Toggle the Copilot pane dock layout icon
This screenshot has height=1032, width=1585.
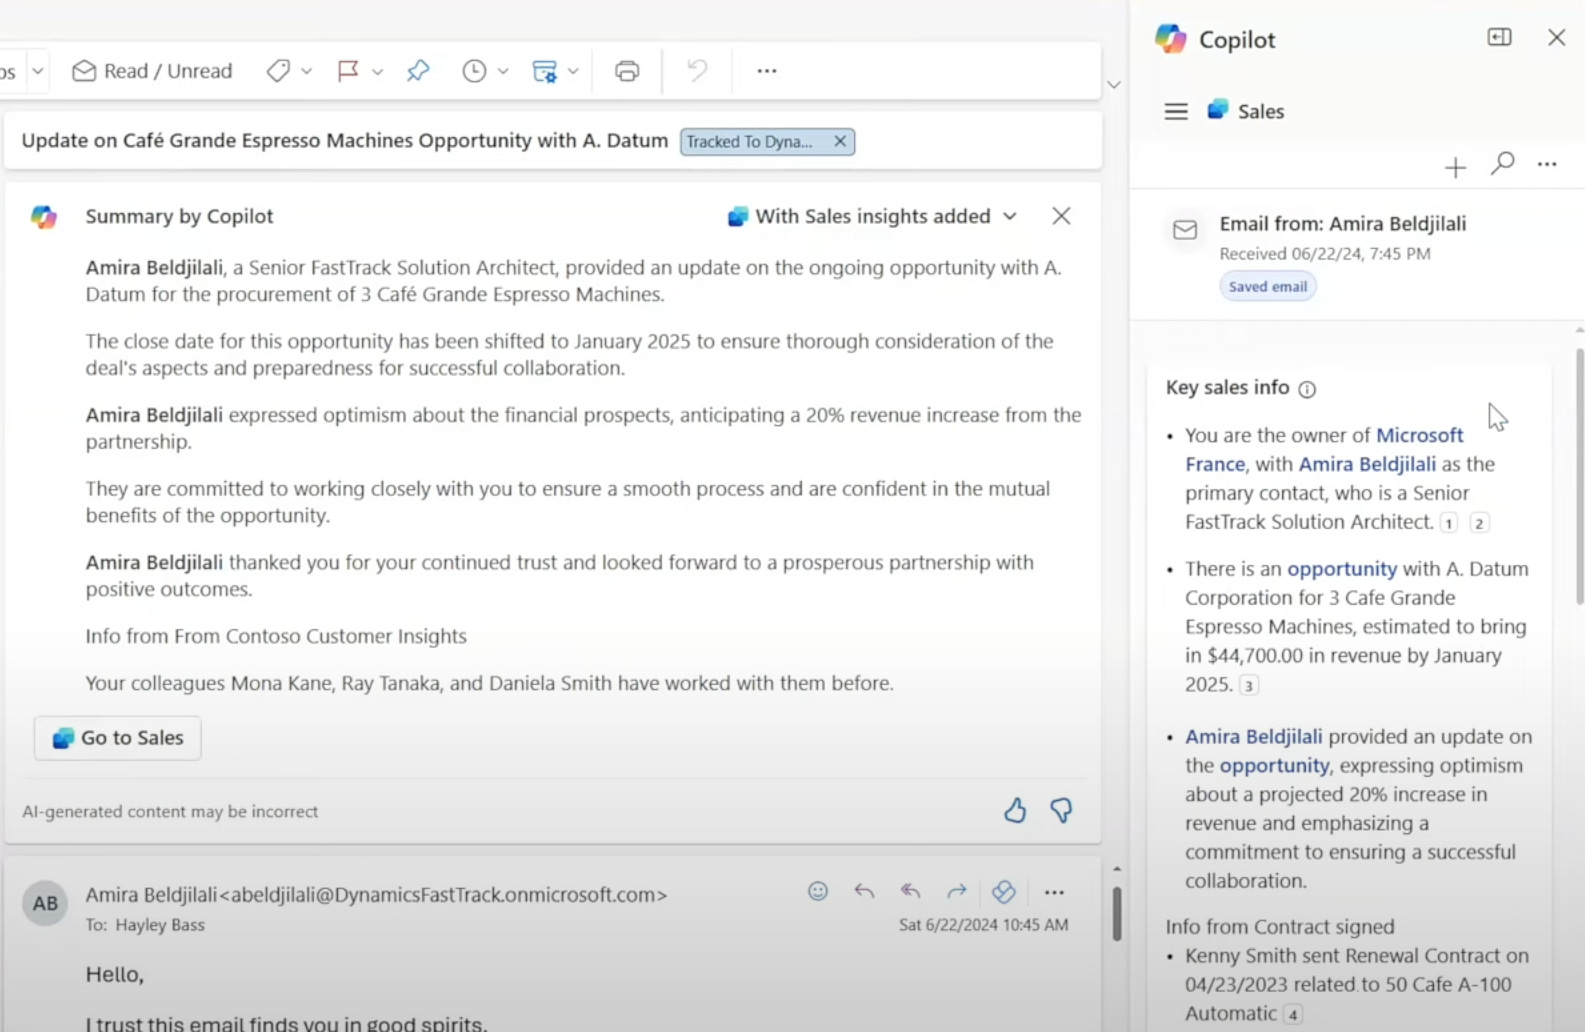(x=1499, y=37)
